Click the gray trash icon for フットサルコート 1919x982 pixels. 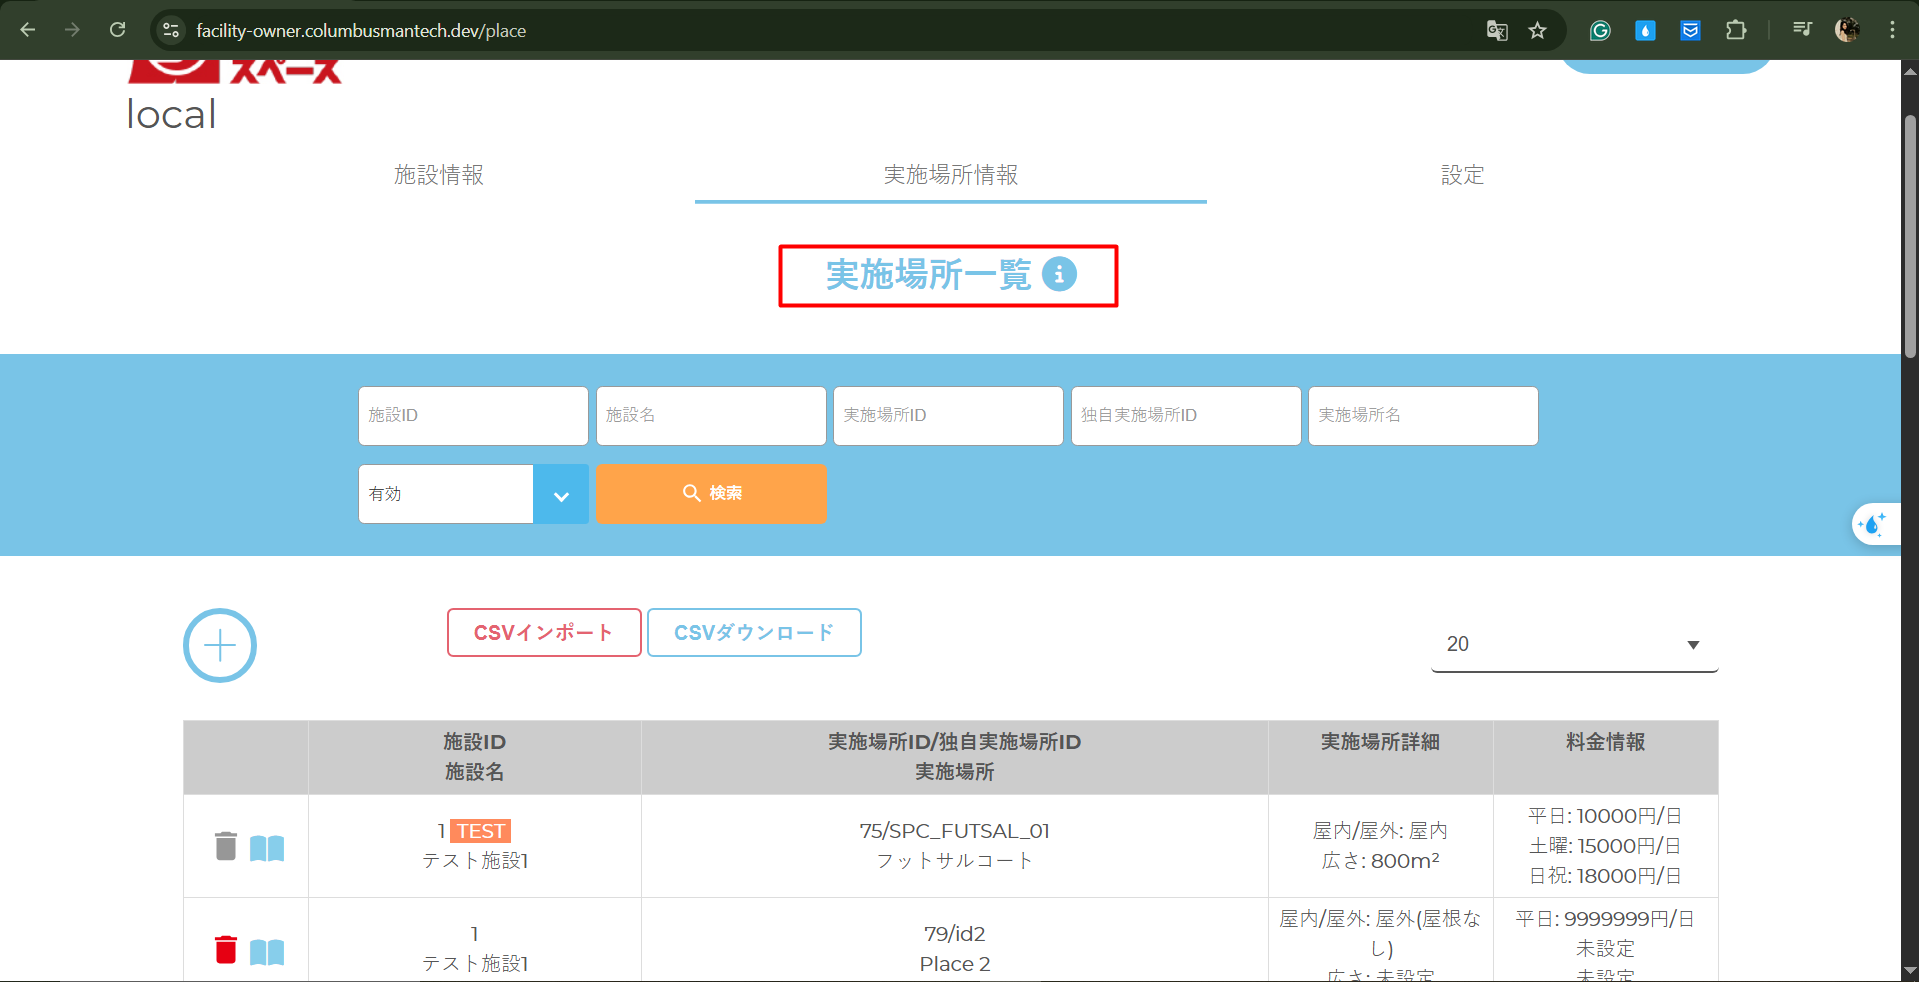tap(226, 847)
